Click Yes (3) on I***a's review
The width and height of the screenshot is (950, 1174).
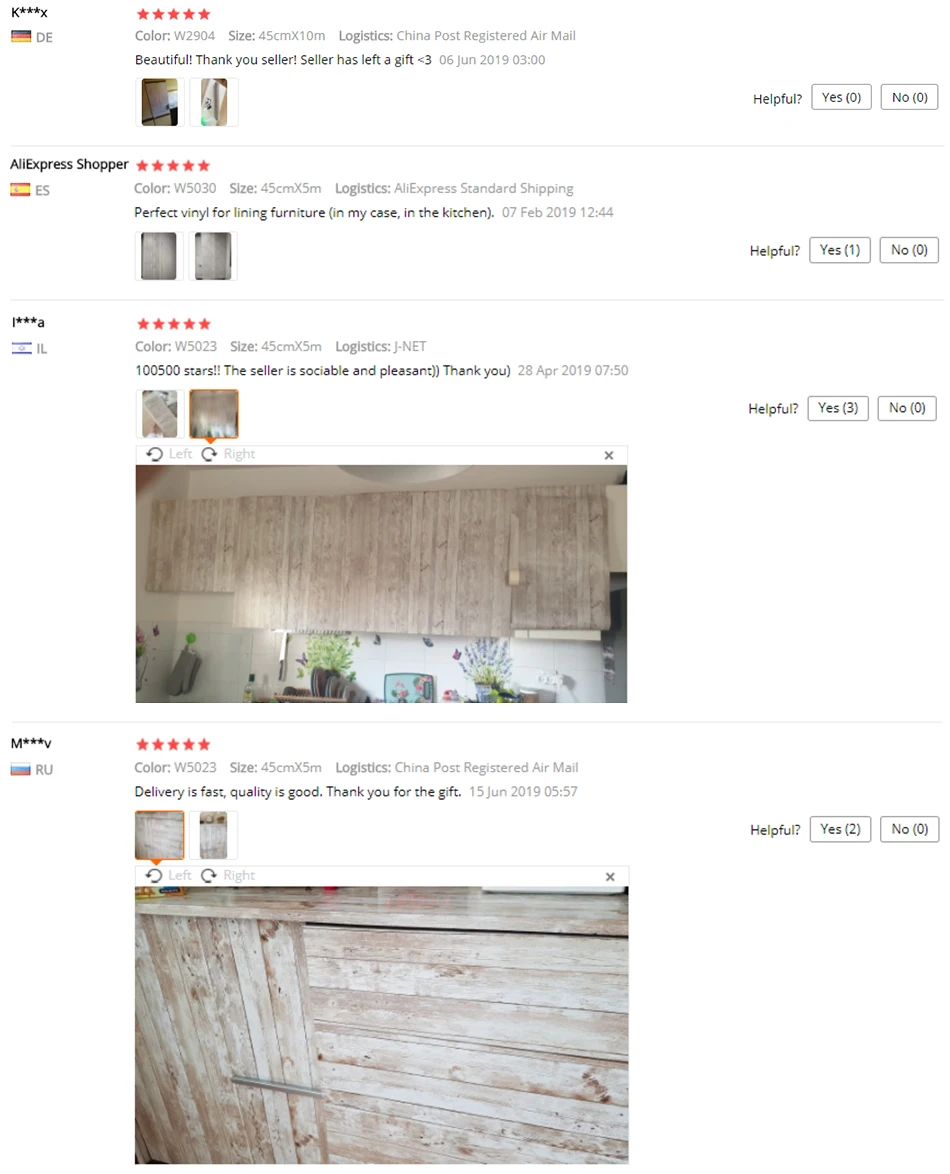[838, 408]
